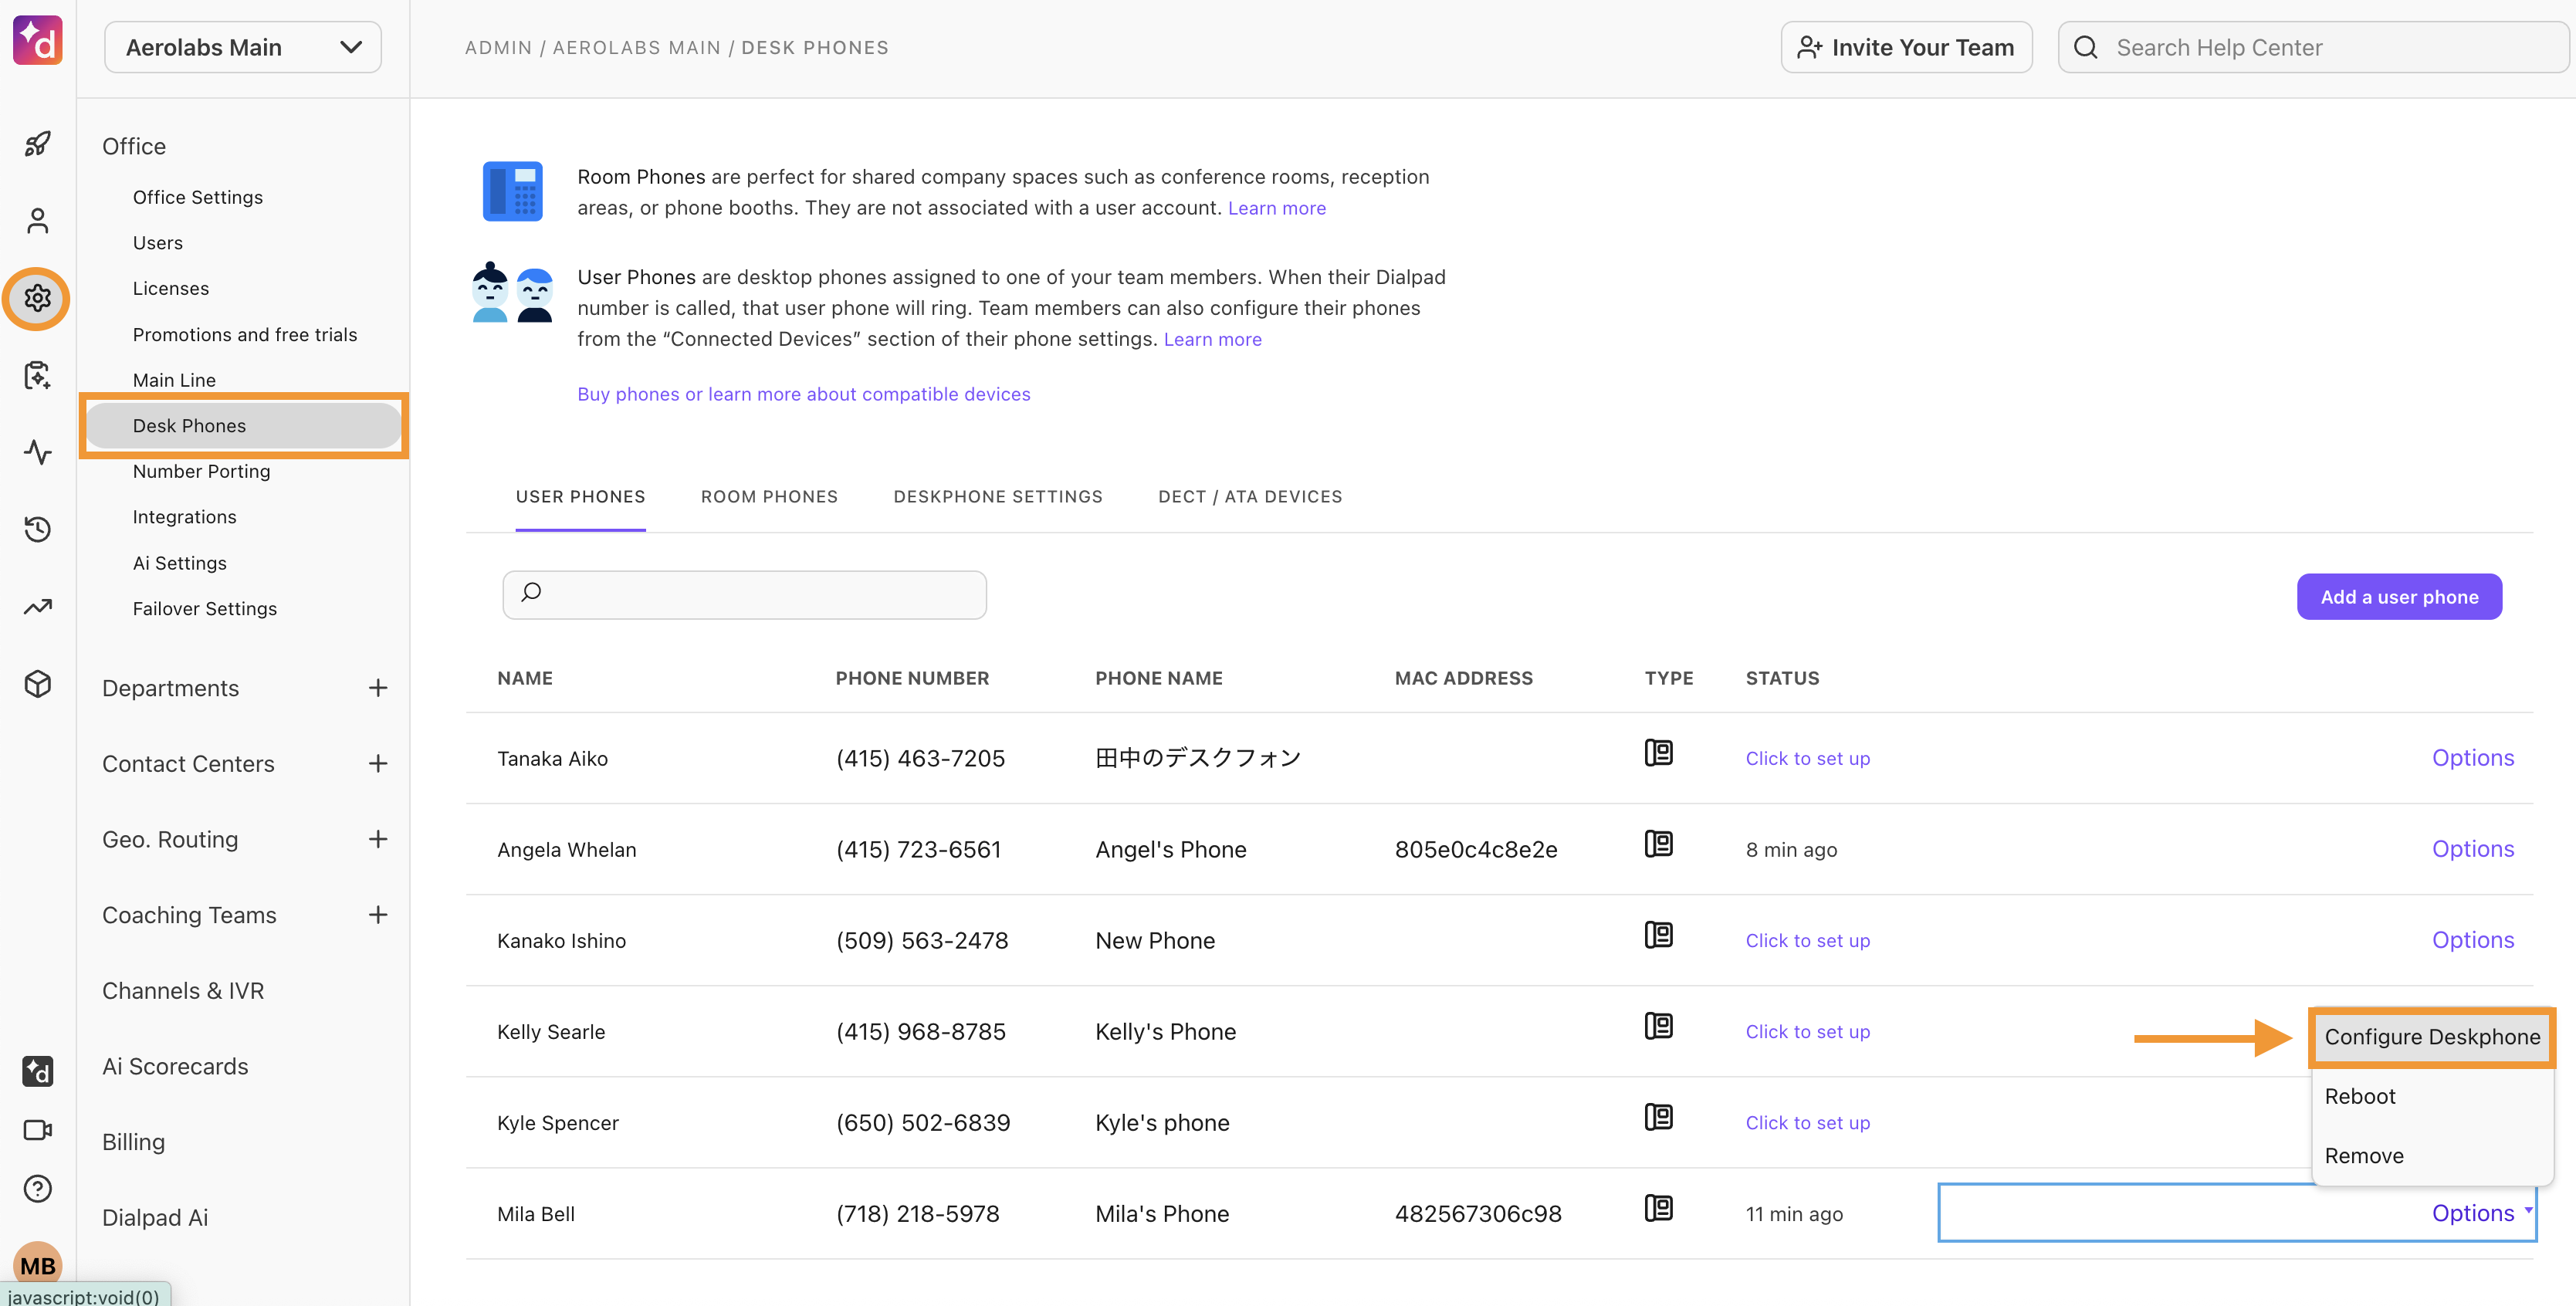
Task: Open Licenses in the Office menu
Action: pos(170,288)
